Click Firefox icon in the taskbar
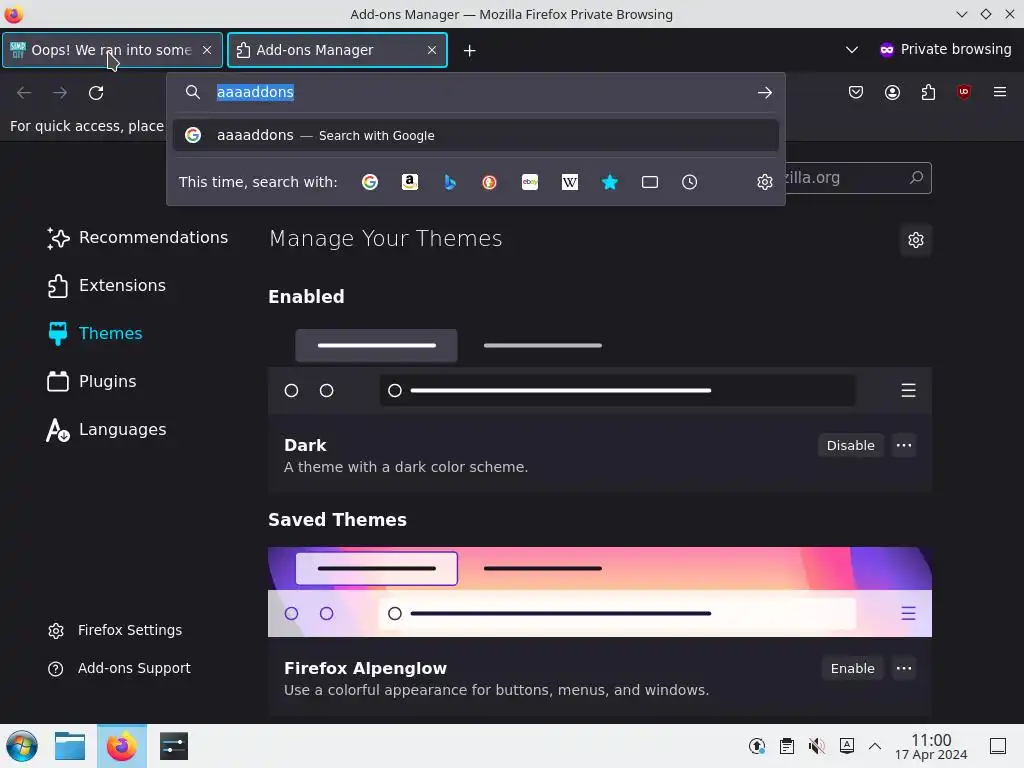This screenshot has width=1024, height=768. [x=122, y=746]
